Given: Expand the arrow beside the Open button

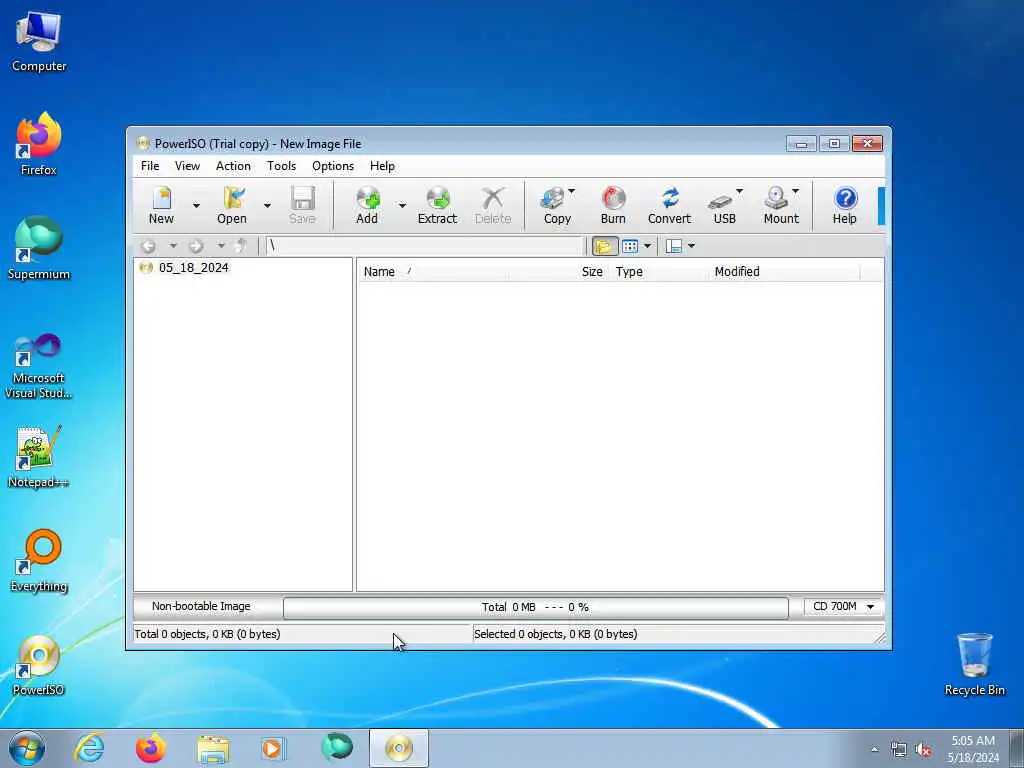Looking at the screenshot, I should 267,206.
